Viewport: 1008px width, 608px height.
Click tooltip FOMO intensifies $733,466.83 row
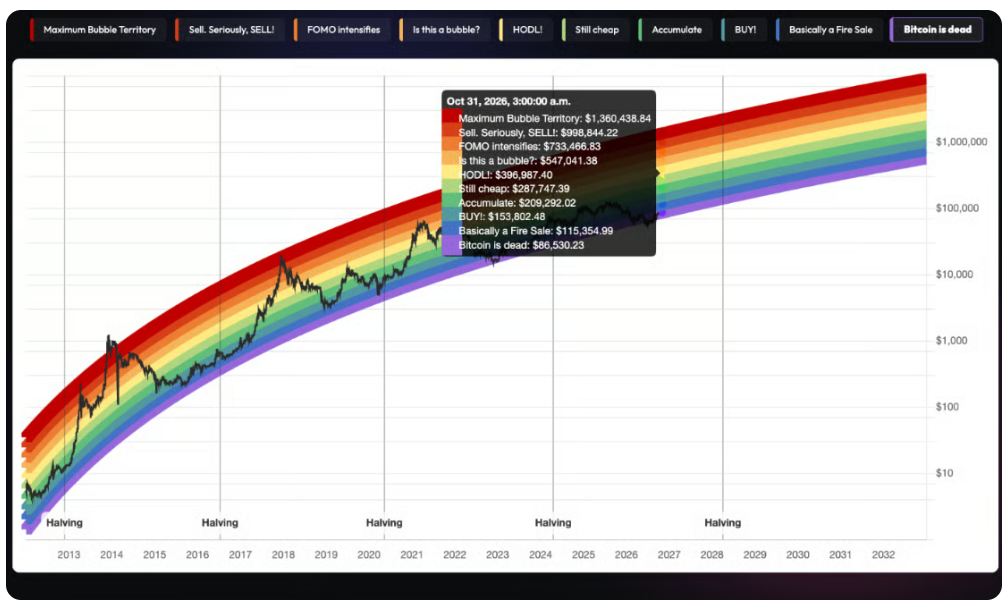530,147
